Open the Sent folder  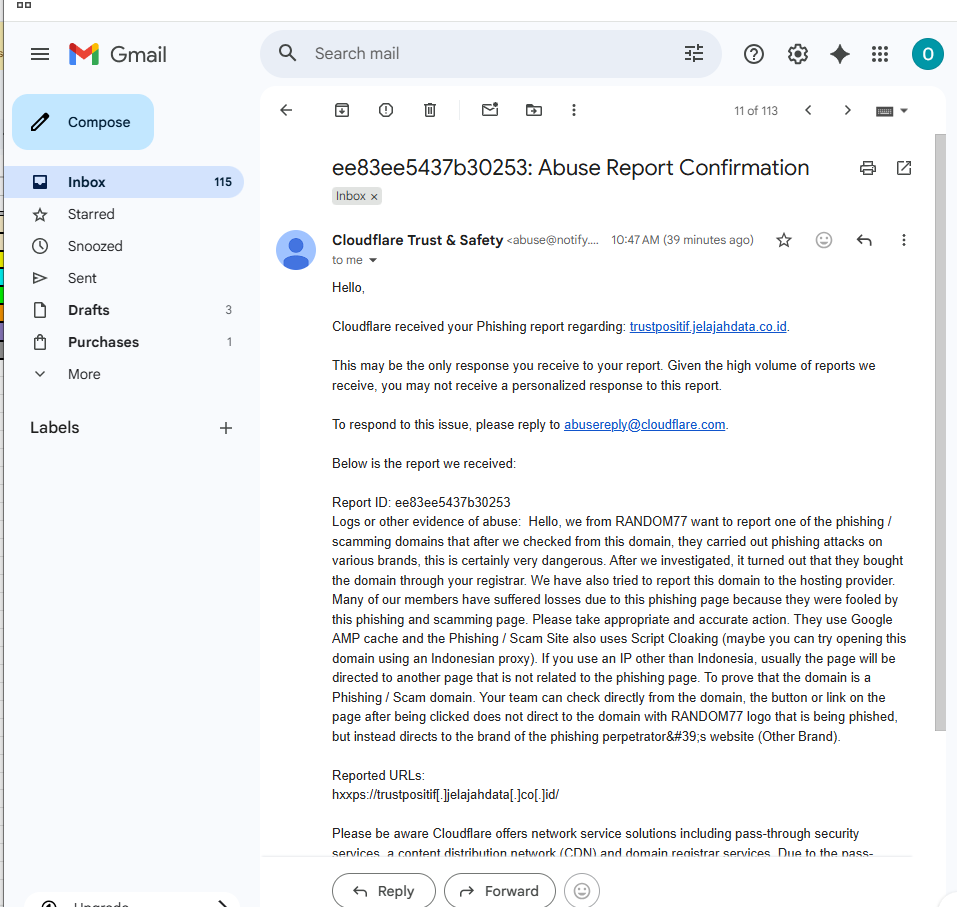[124, 278]
